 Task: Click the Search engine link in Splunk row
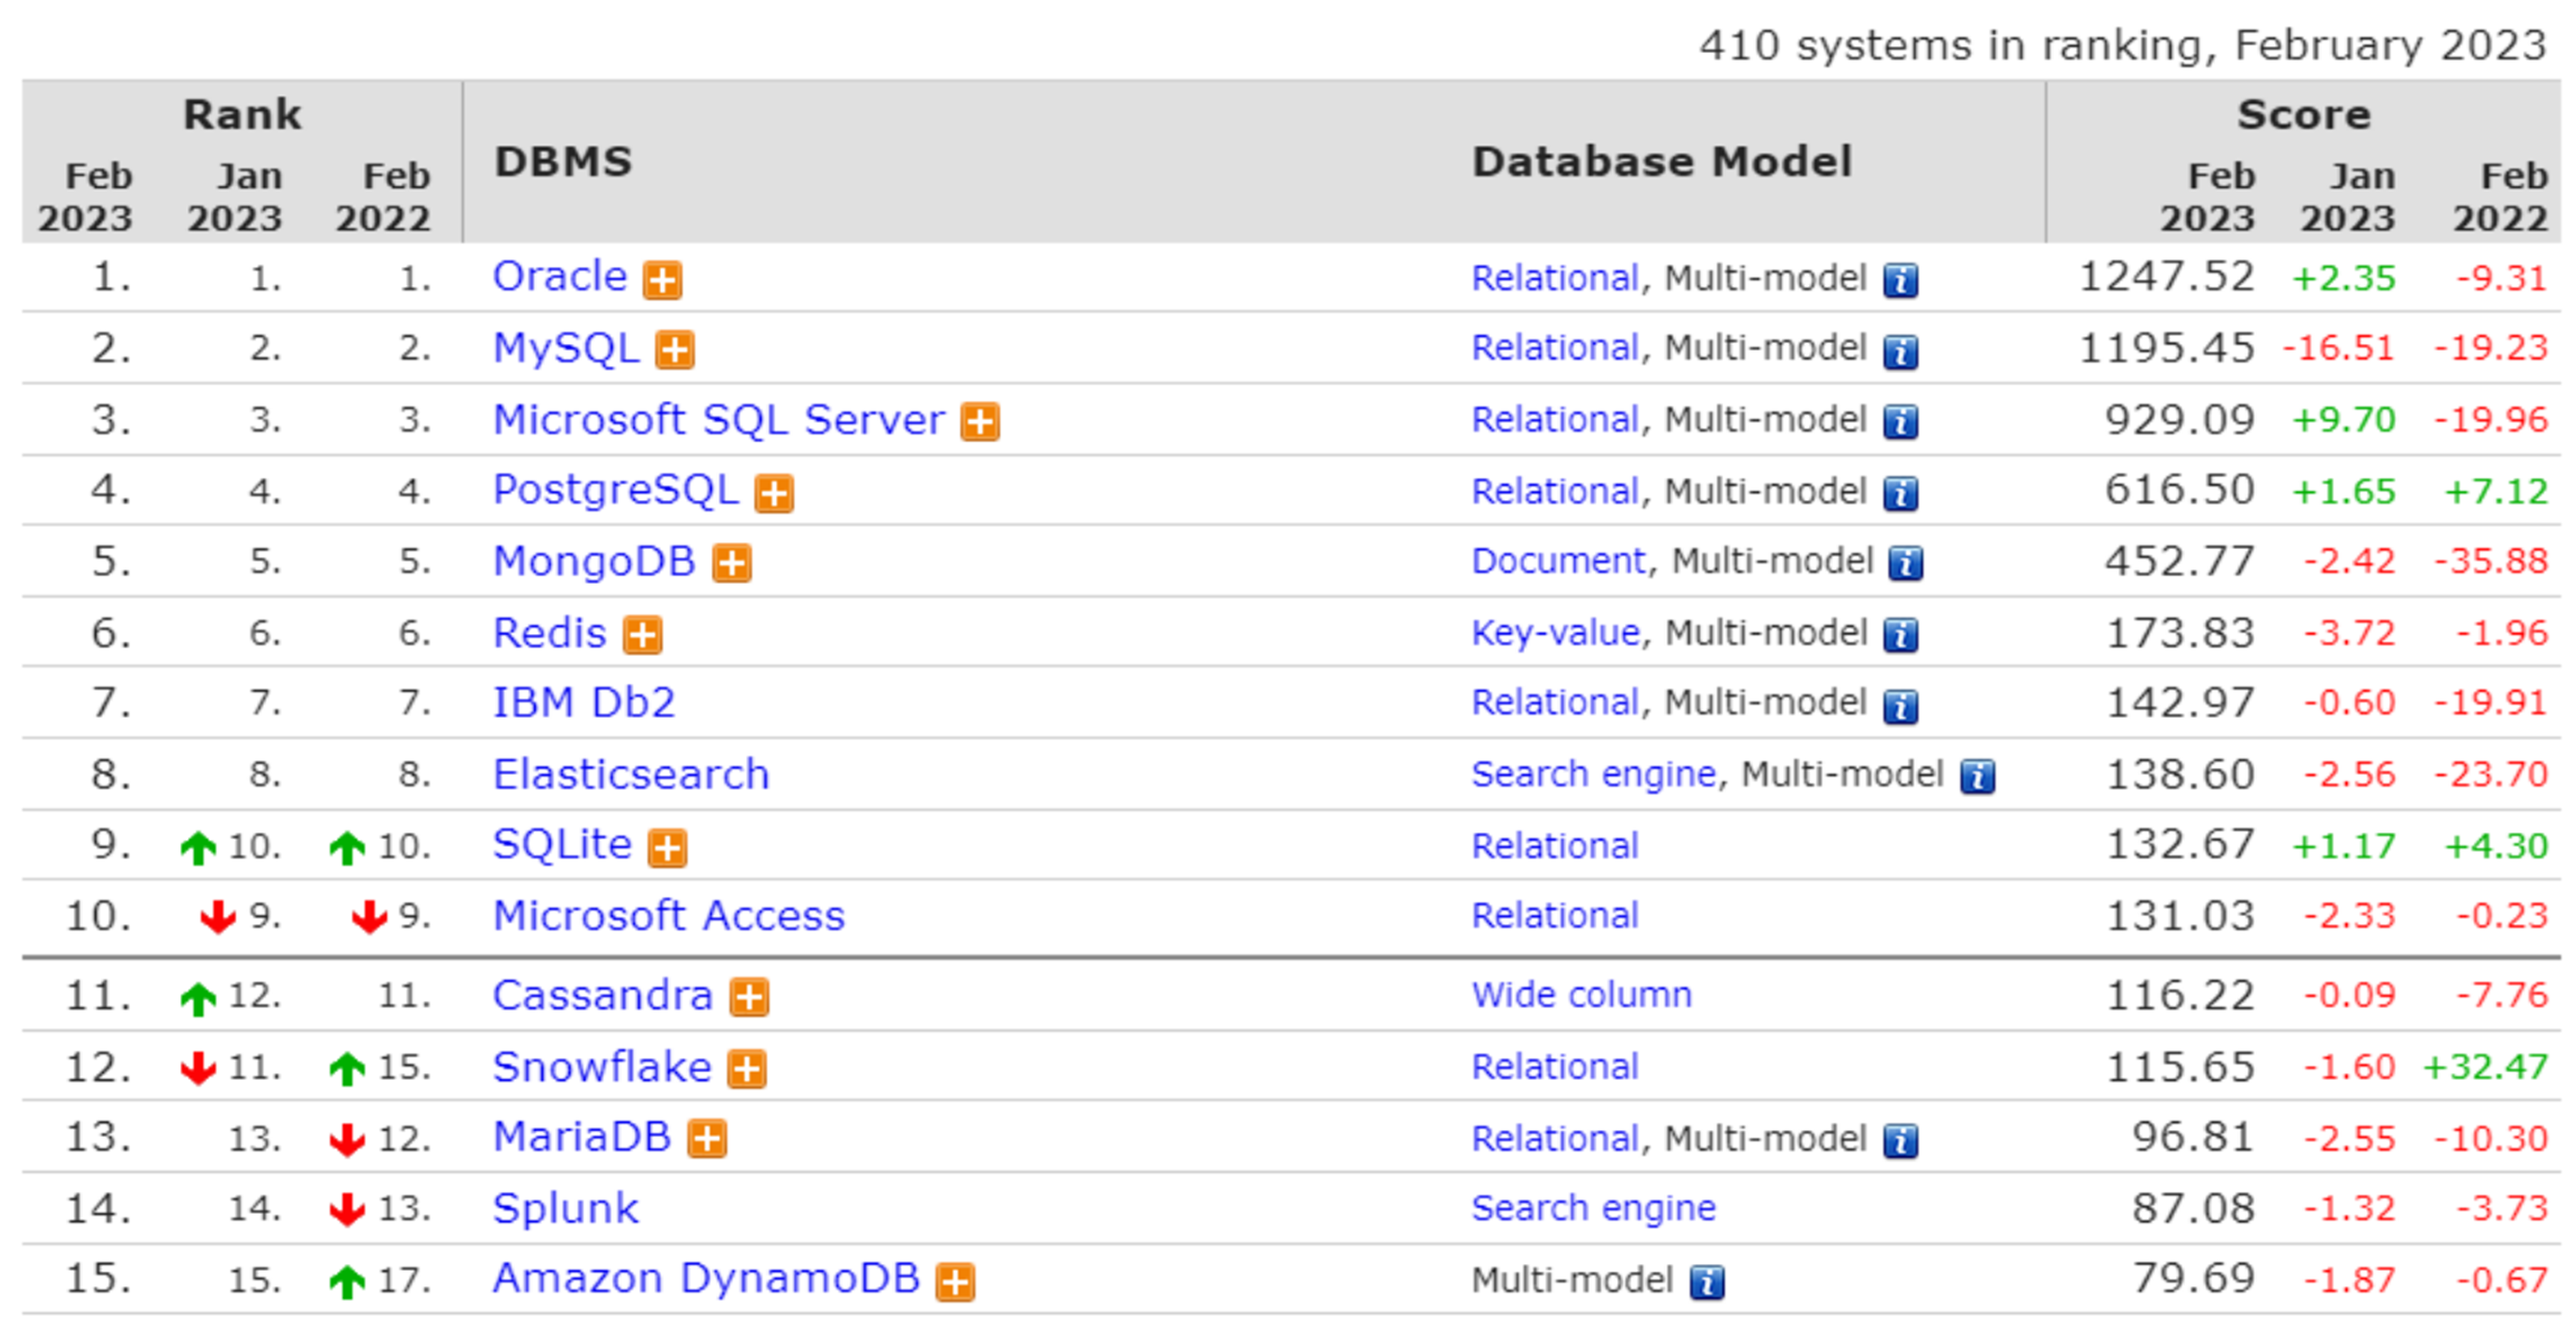(x=1593, y=1208)
